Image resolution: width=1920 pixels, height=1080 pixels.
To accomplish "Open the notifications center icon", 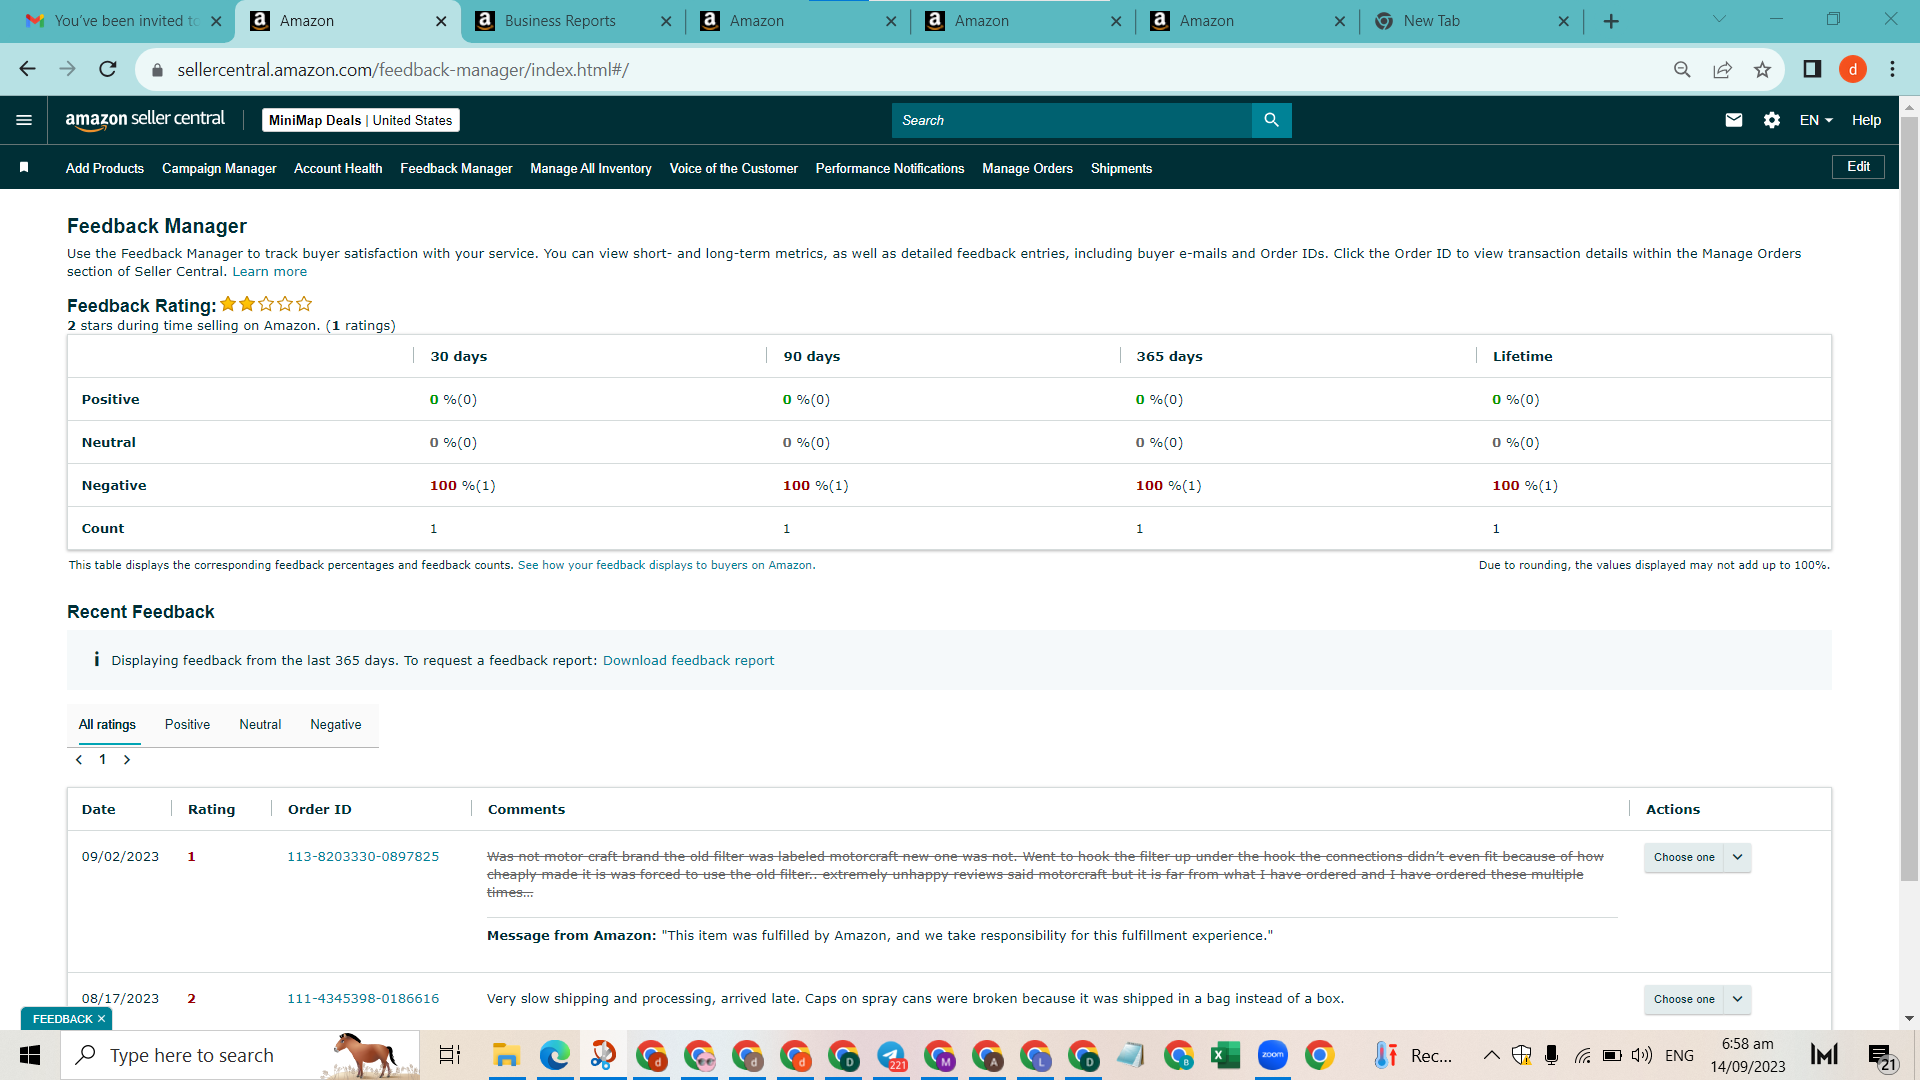I will click(x=1881, y=1055).
